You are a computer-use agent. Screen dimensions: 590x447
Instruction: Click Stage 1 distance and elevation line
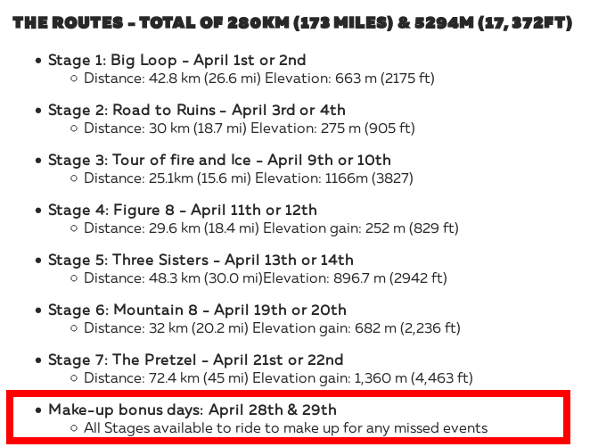[259, 78]
